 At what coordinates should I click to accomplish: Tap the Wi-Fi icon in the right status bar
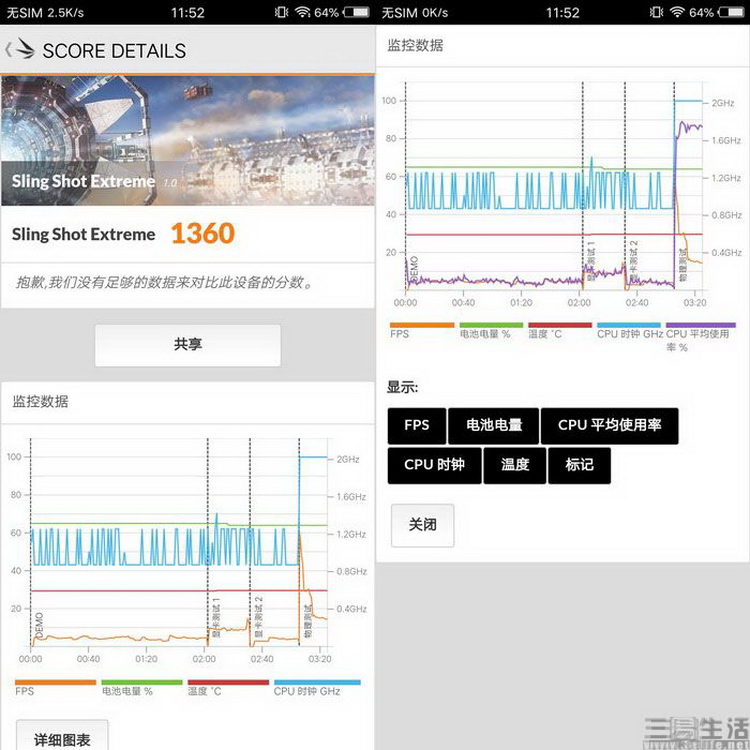677,12
